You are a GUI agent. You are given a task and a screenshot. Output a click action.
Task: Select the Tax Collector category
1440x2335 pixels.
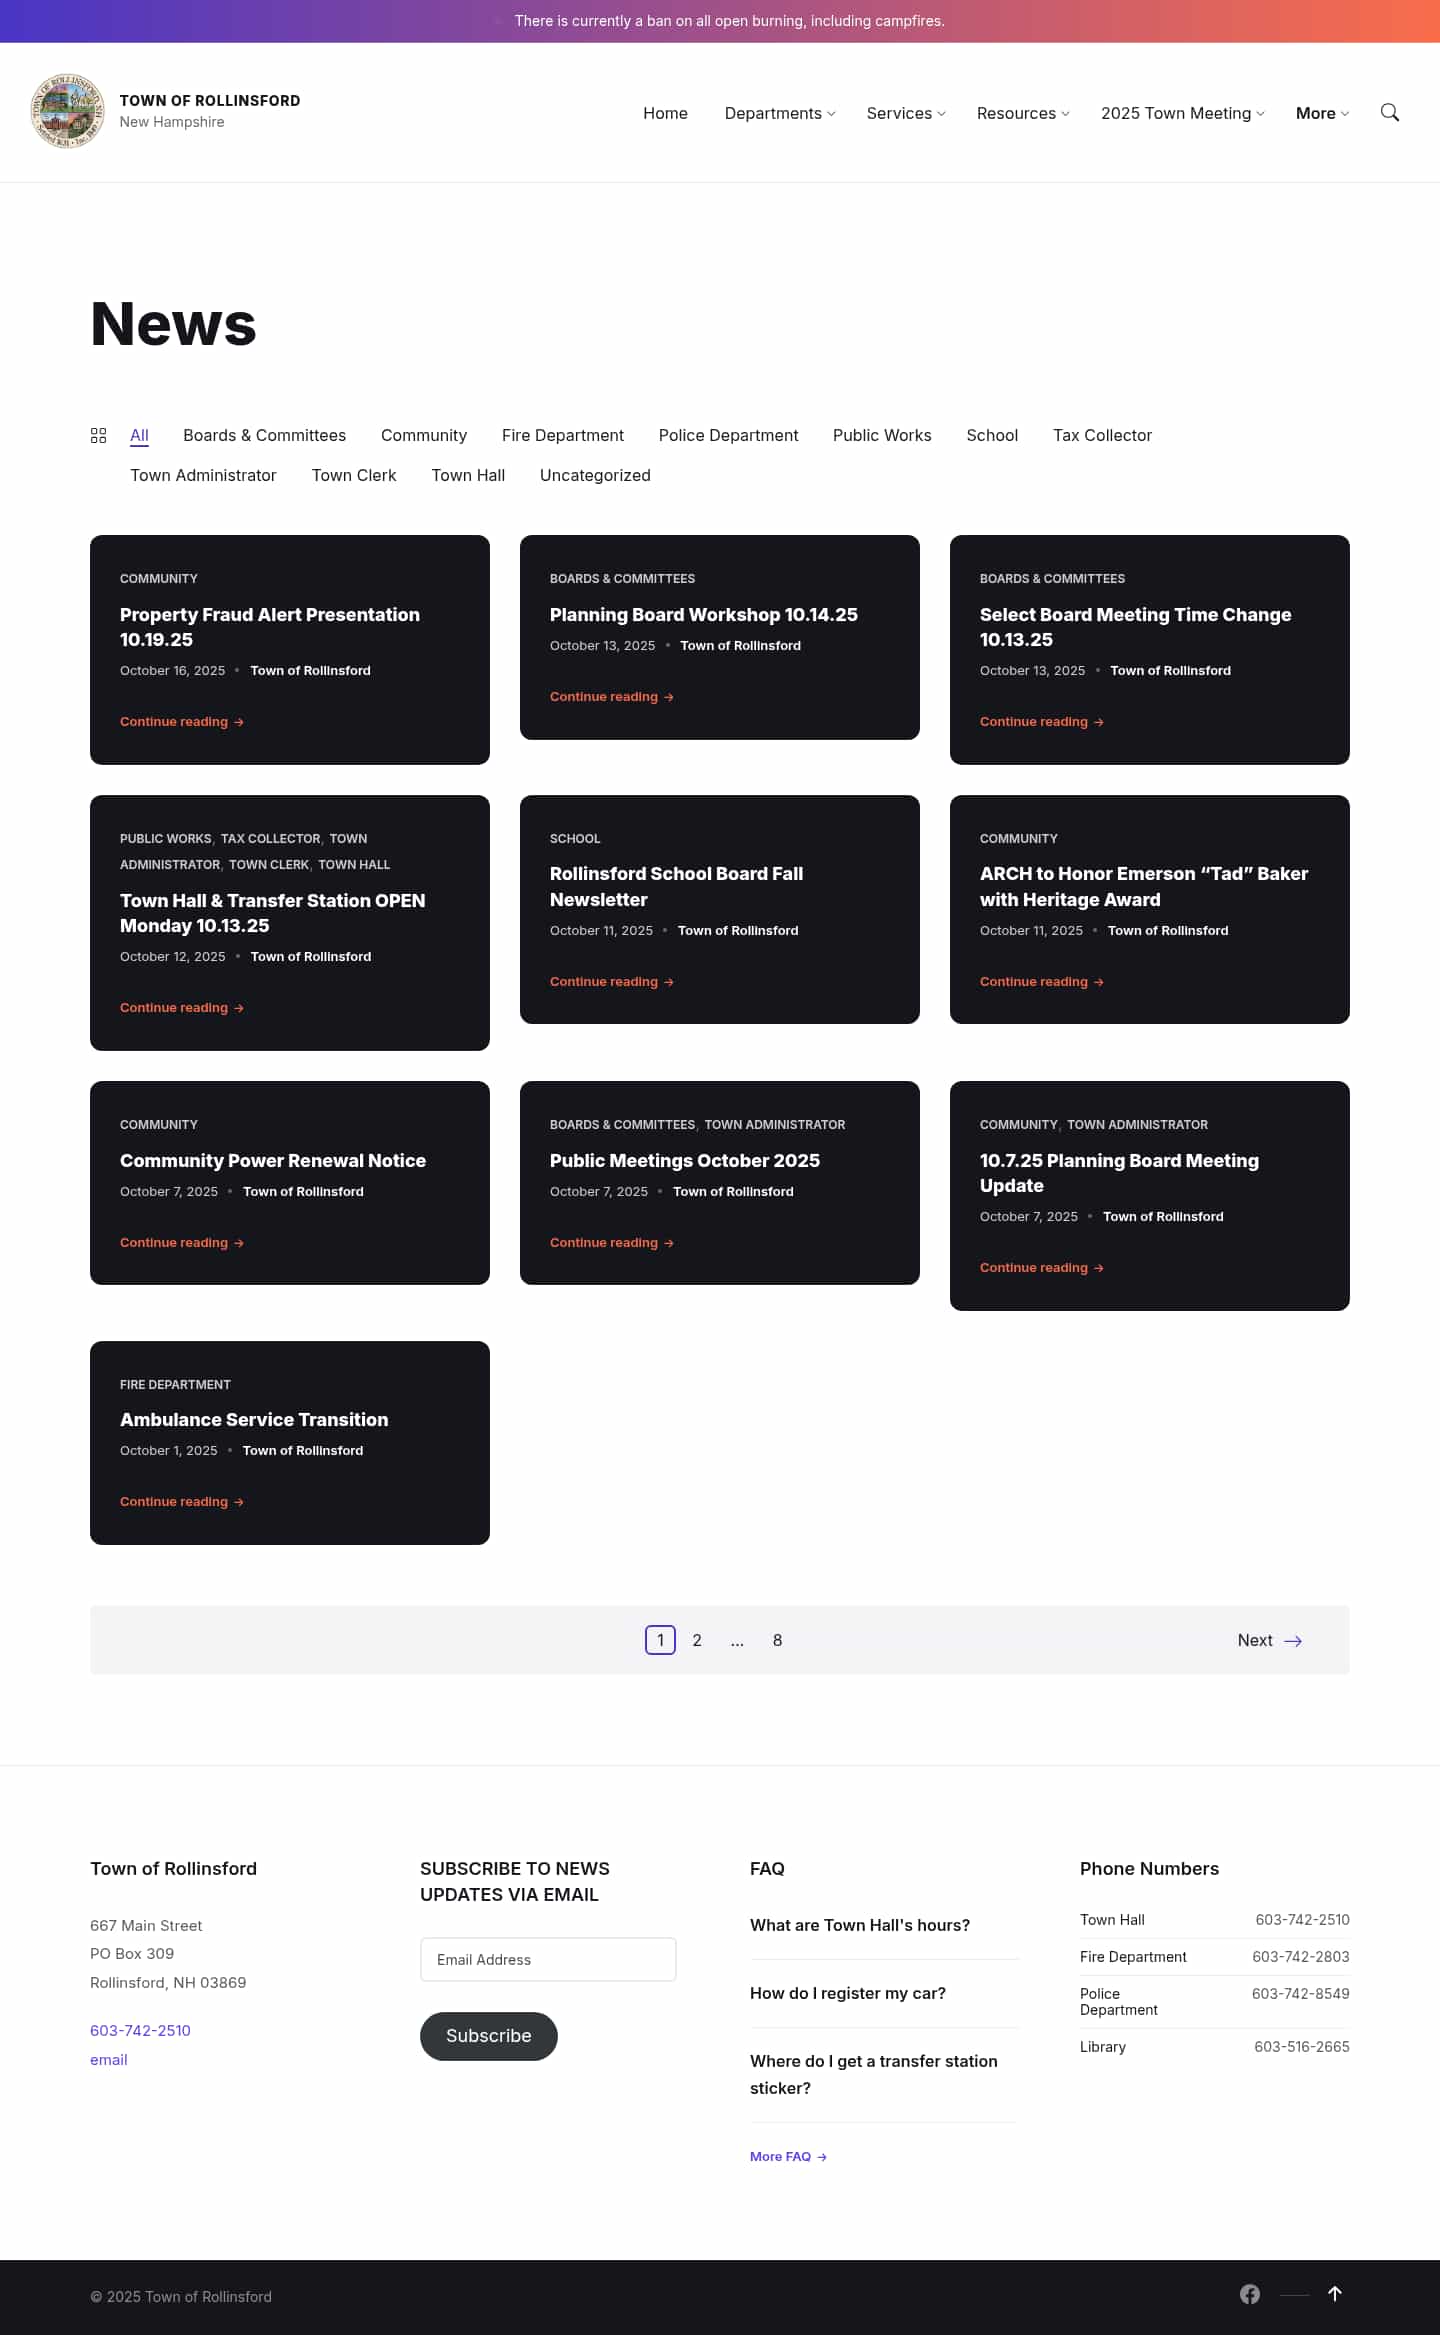tap(1102, 435)
